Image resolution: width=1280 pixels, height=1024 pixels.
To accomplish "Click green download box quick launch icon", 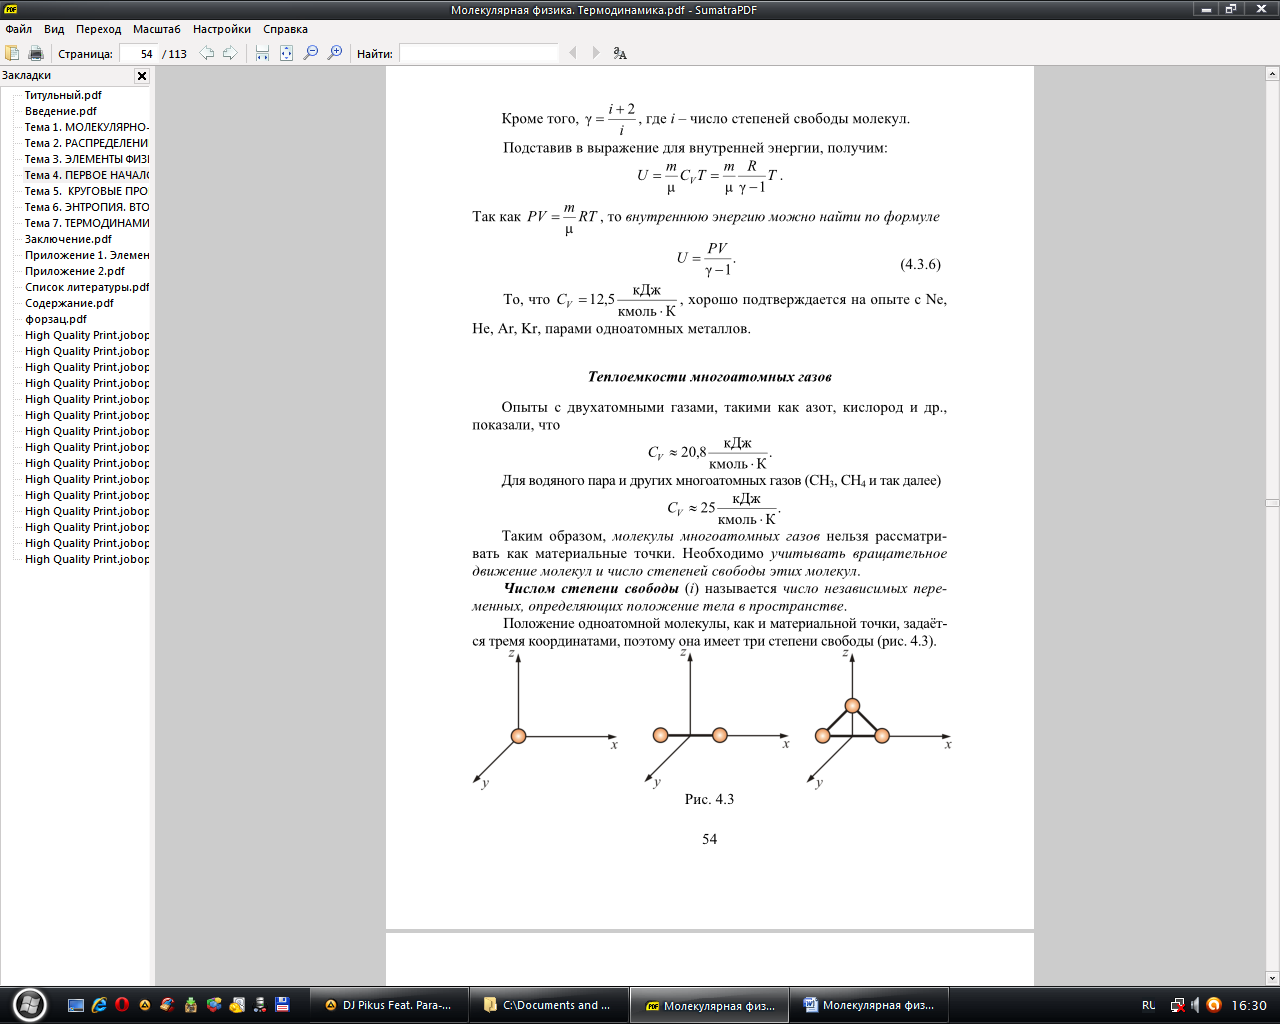I will pos(191,1005).
